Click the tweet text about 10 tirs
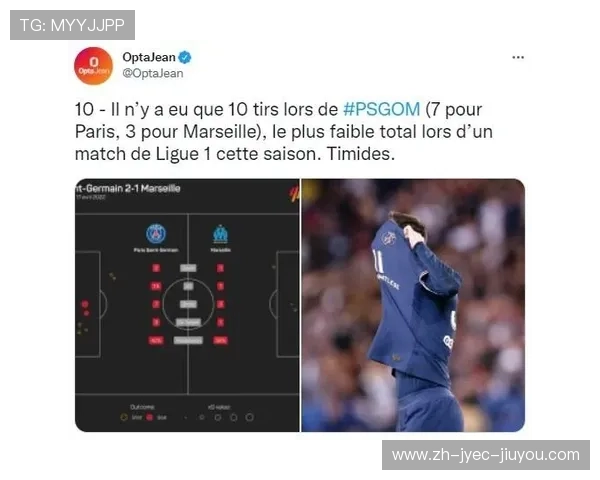Viewport: 600px width, 480px height. (284, 132)
